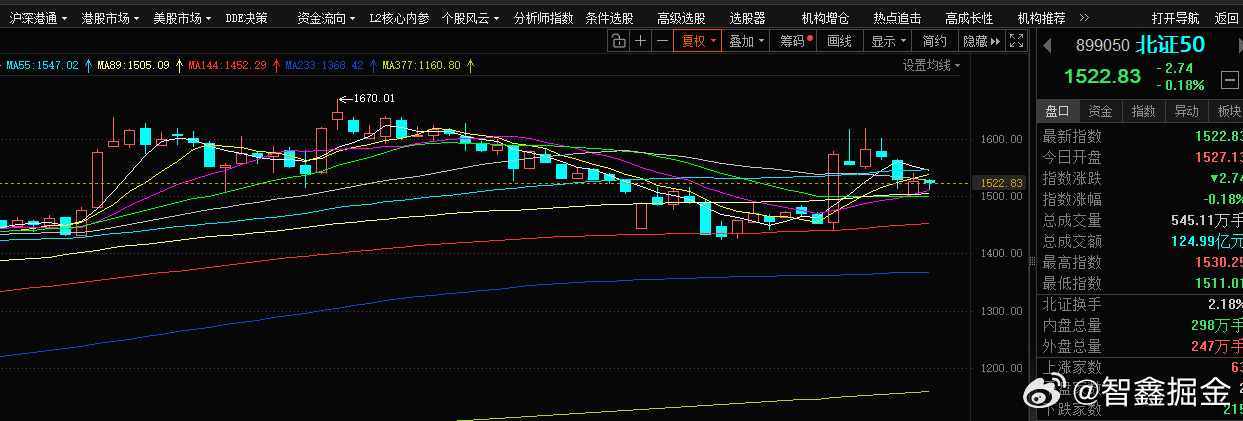
Task: Switch to 指数 tab
Action: (1143, 111)
